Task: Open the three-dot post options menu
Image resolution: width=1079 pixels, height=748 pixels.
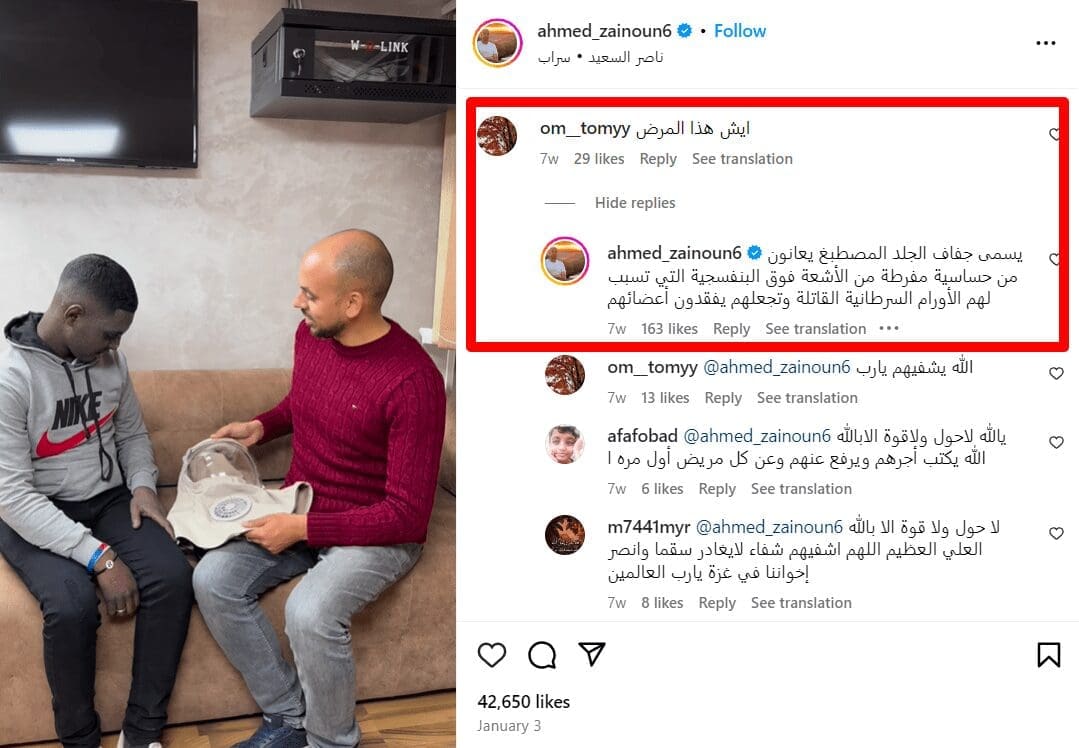Action: 1045,43
